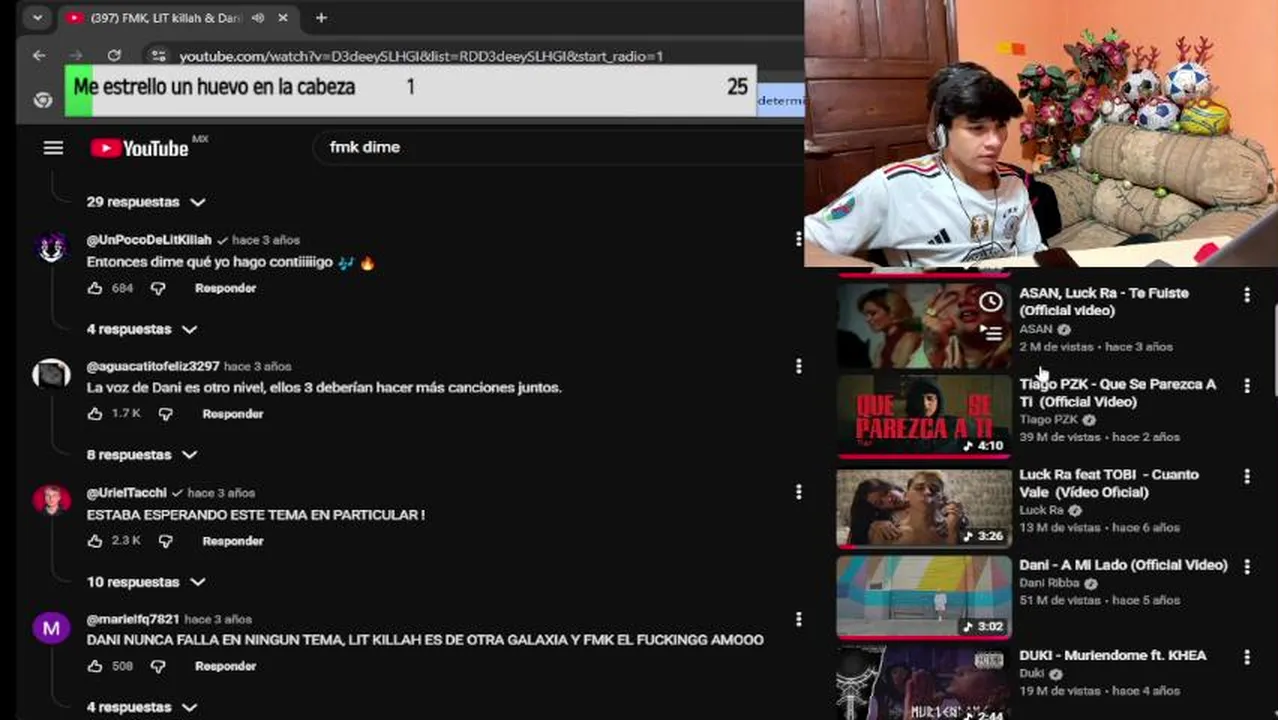Expand 4 respuestas under @marielfq7821

point(142,707)
